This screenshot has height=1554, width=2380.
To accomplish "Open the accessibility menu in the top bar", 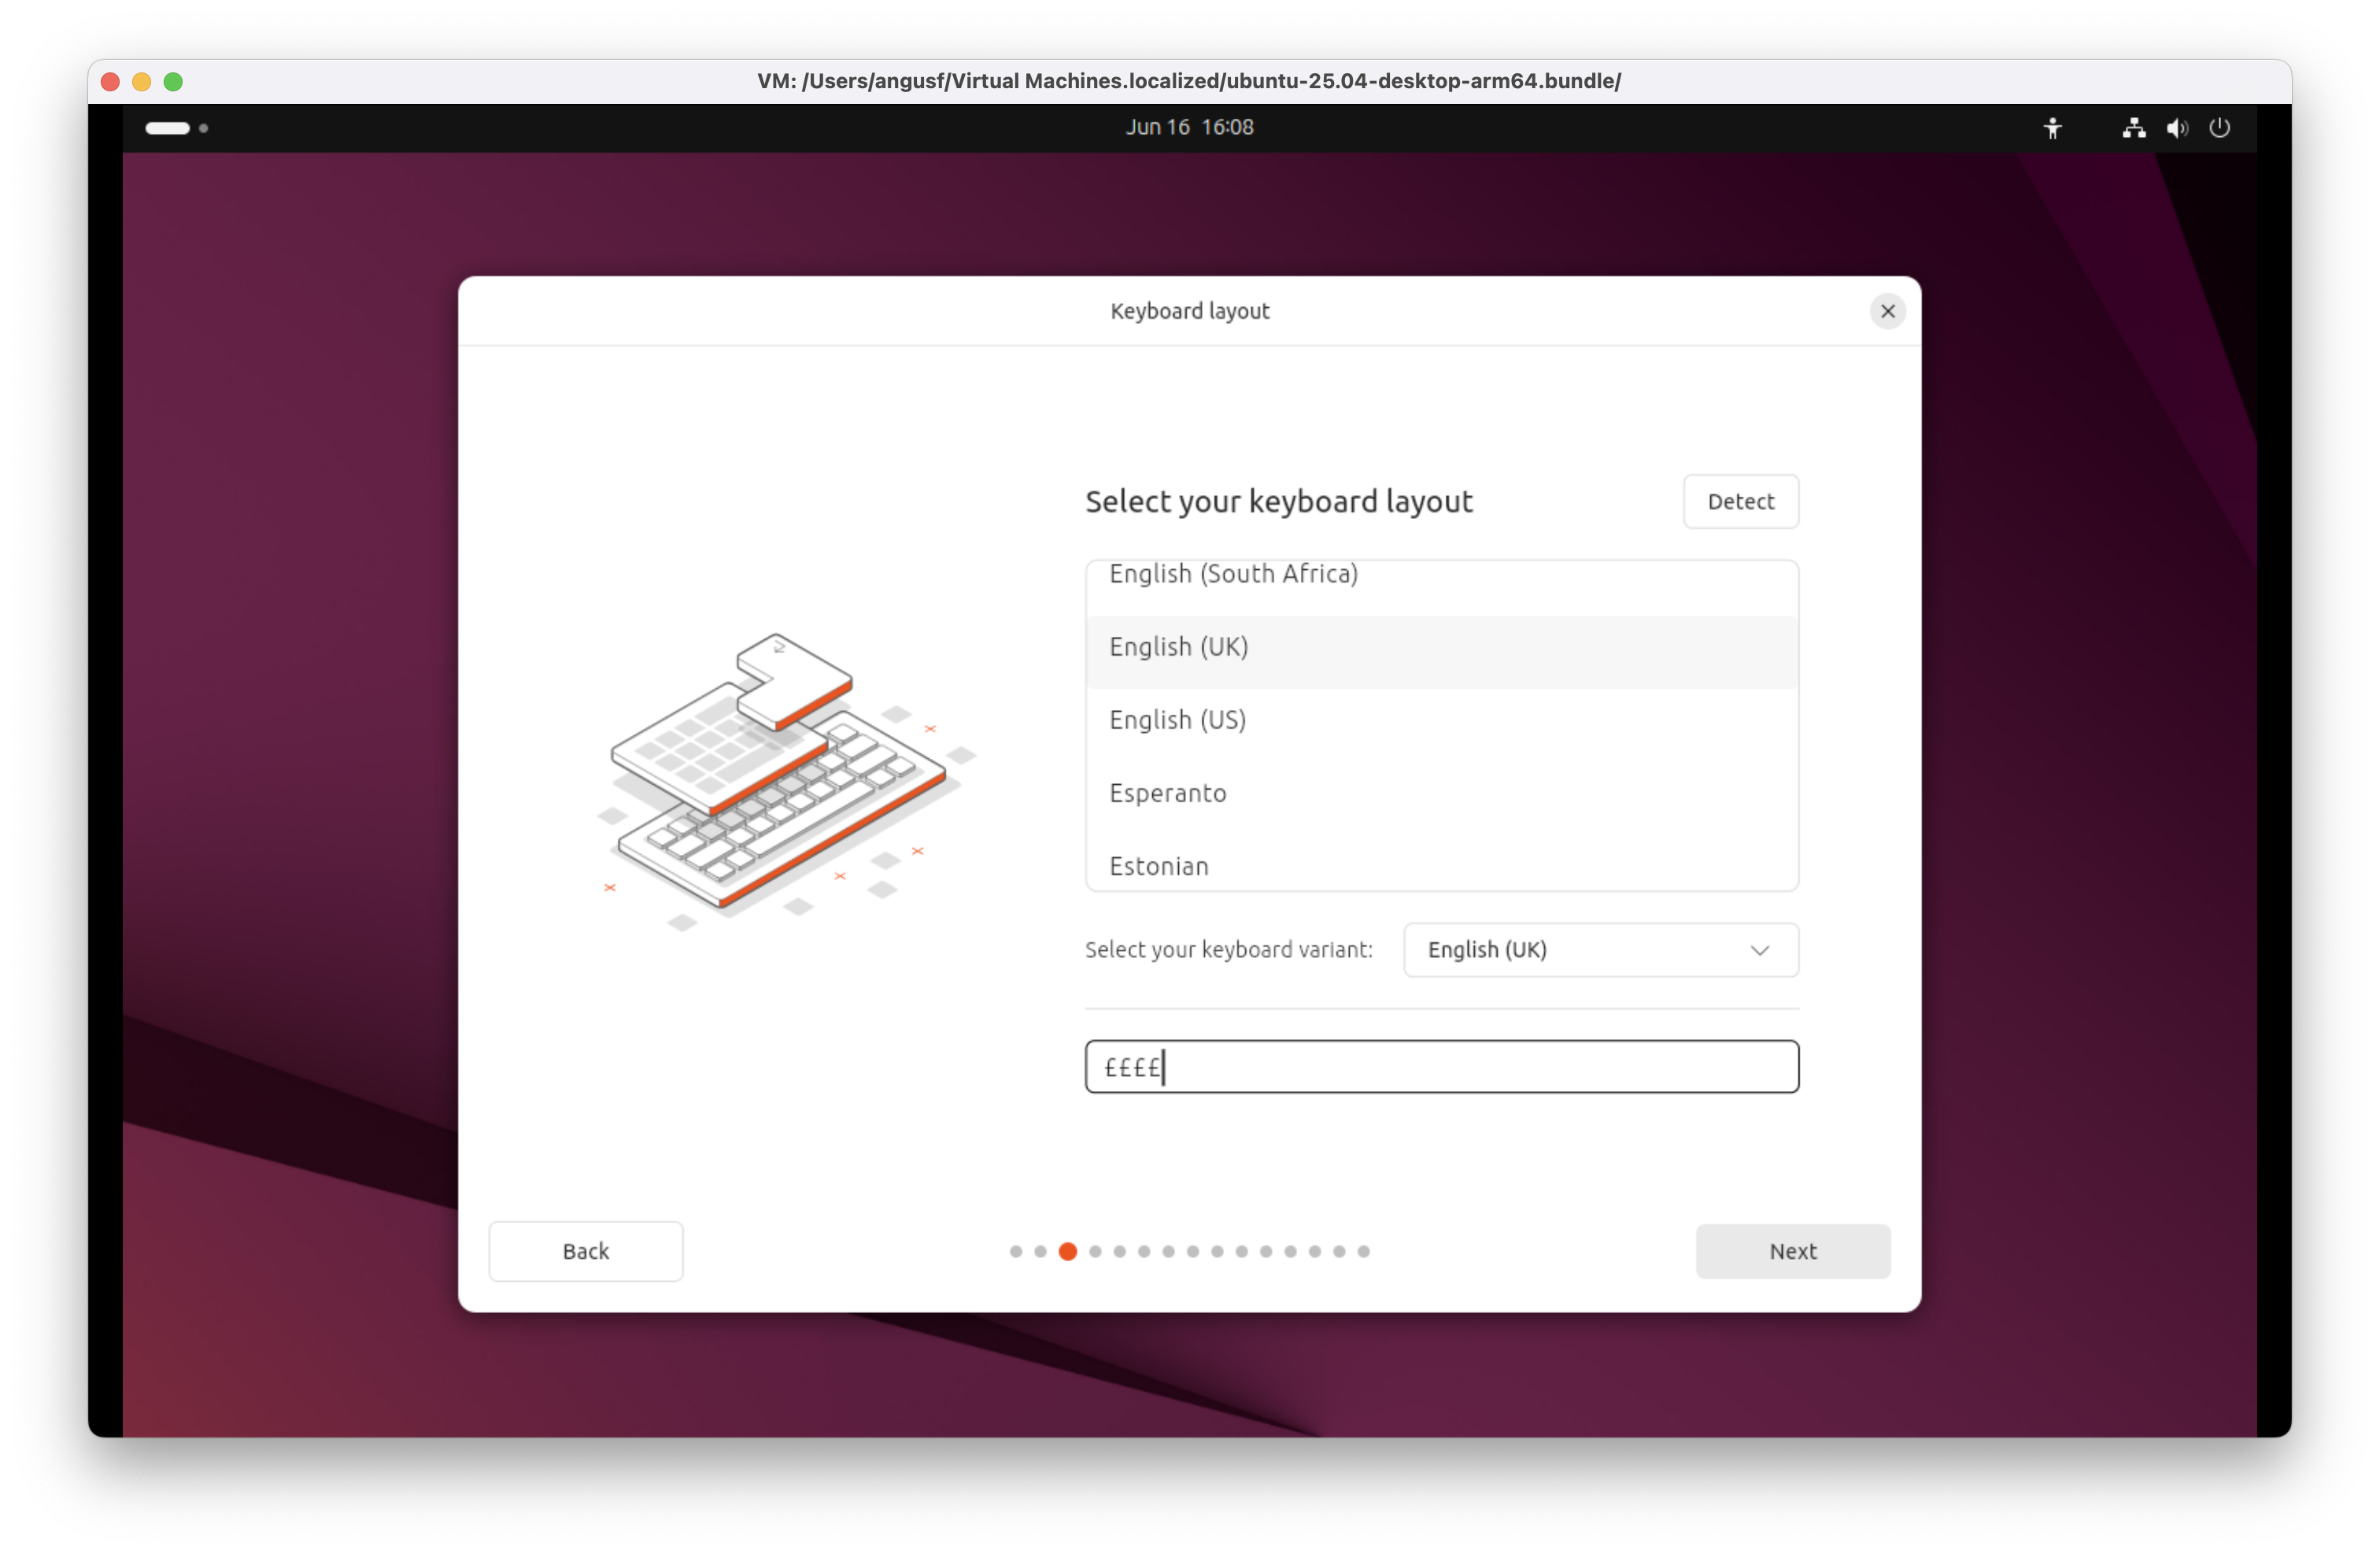I will (2054, 128).
